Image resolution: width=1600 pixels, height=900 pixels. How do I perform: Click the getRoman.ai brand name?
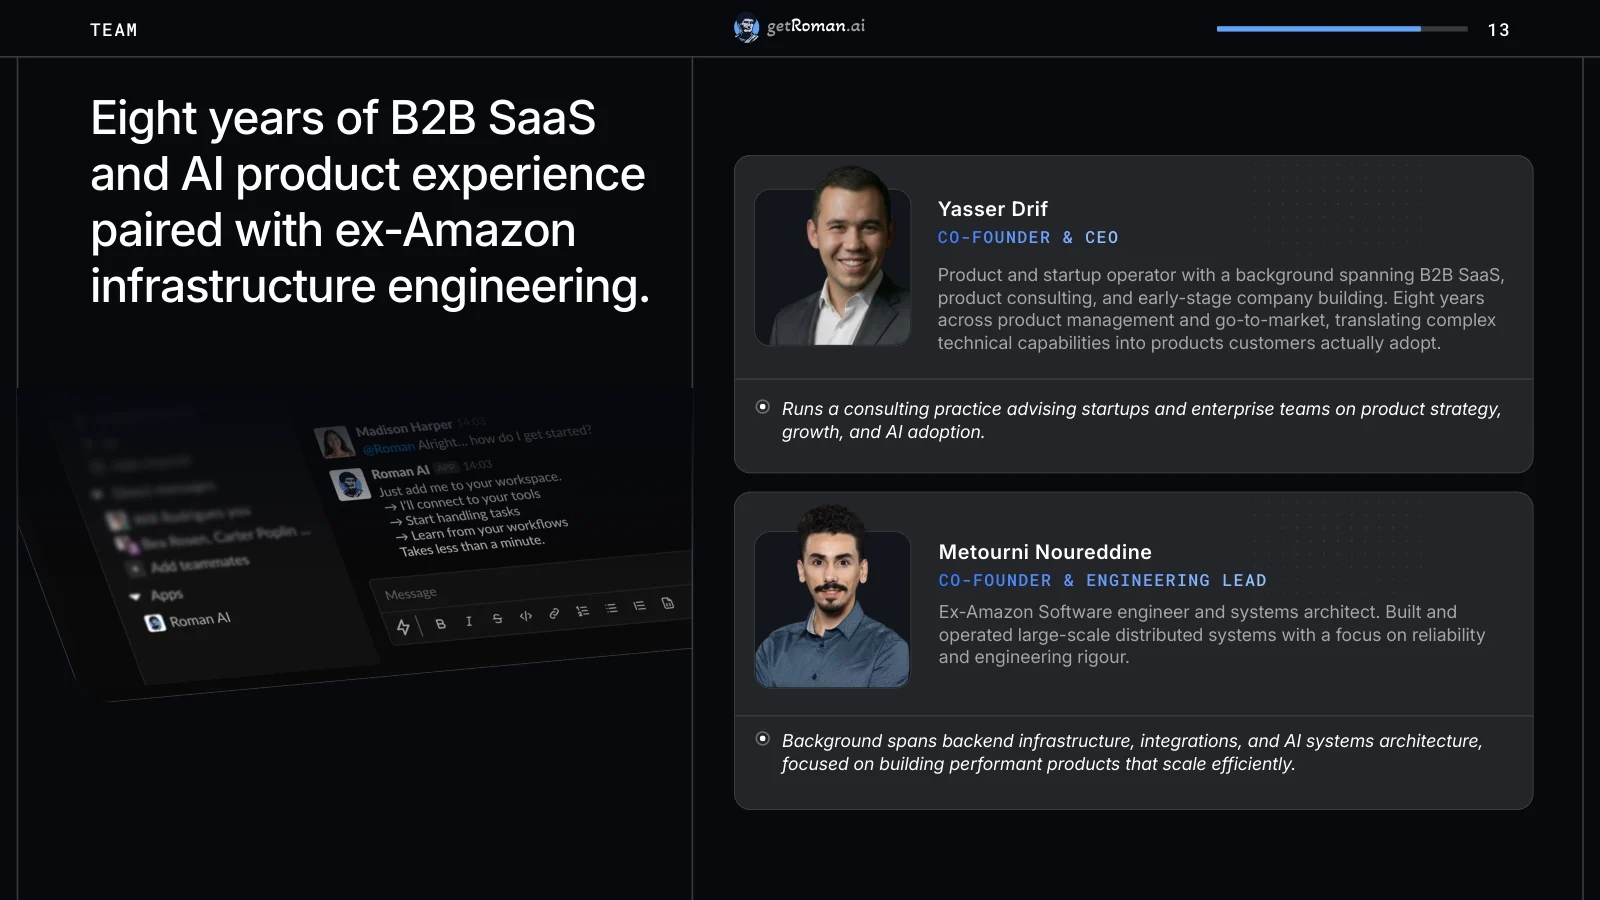[x=816, y=27]
